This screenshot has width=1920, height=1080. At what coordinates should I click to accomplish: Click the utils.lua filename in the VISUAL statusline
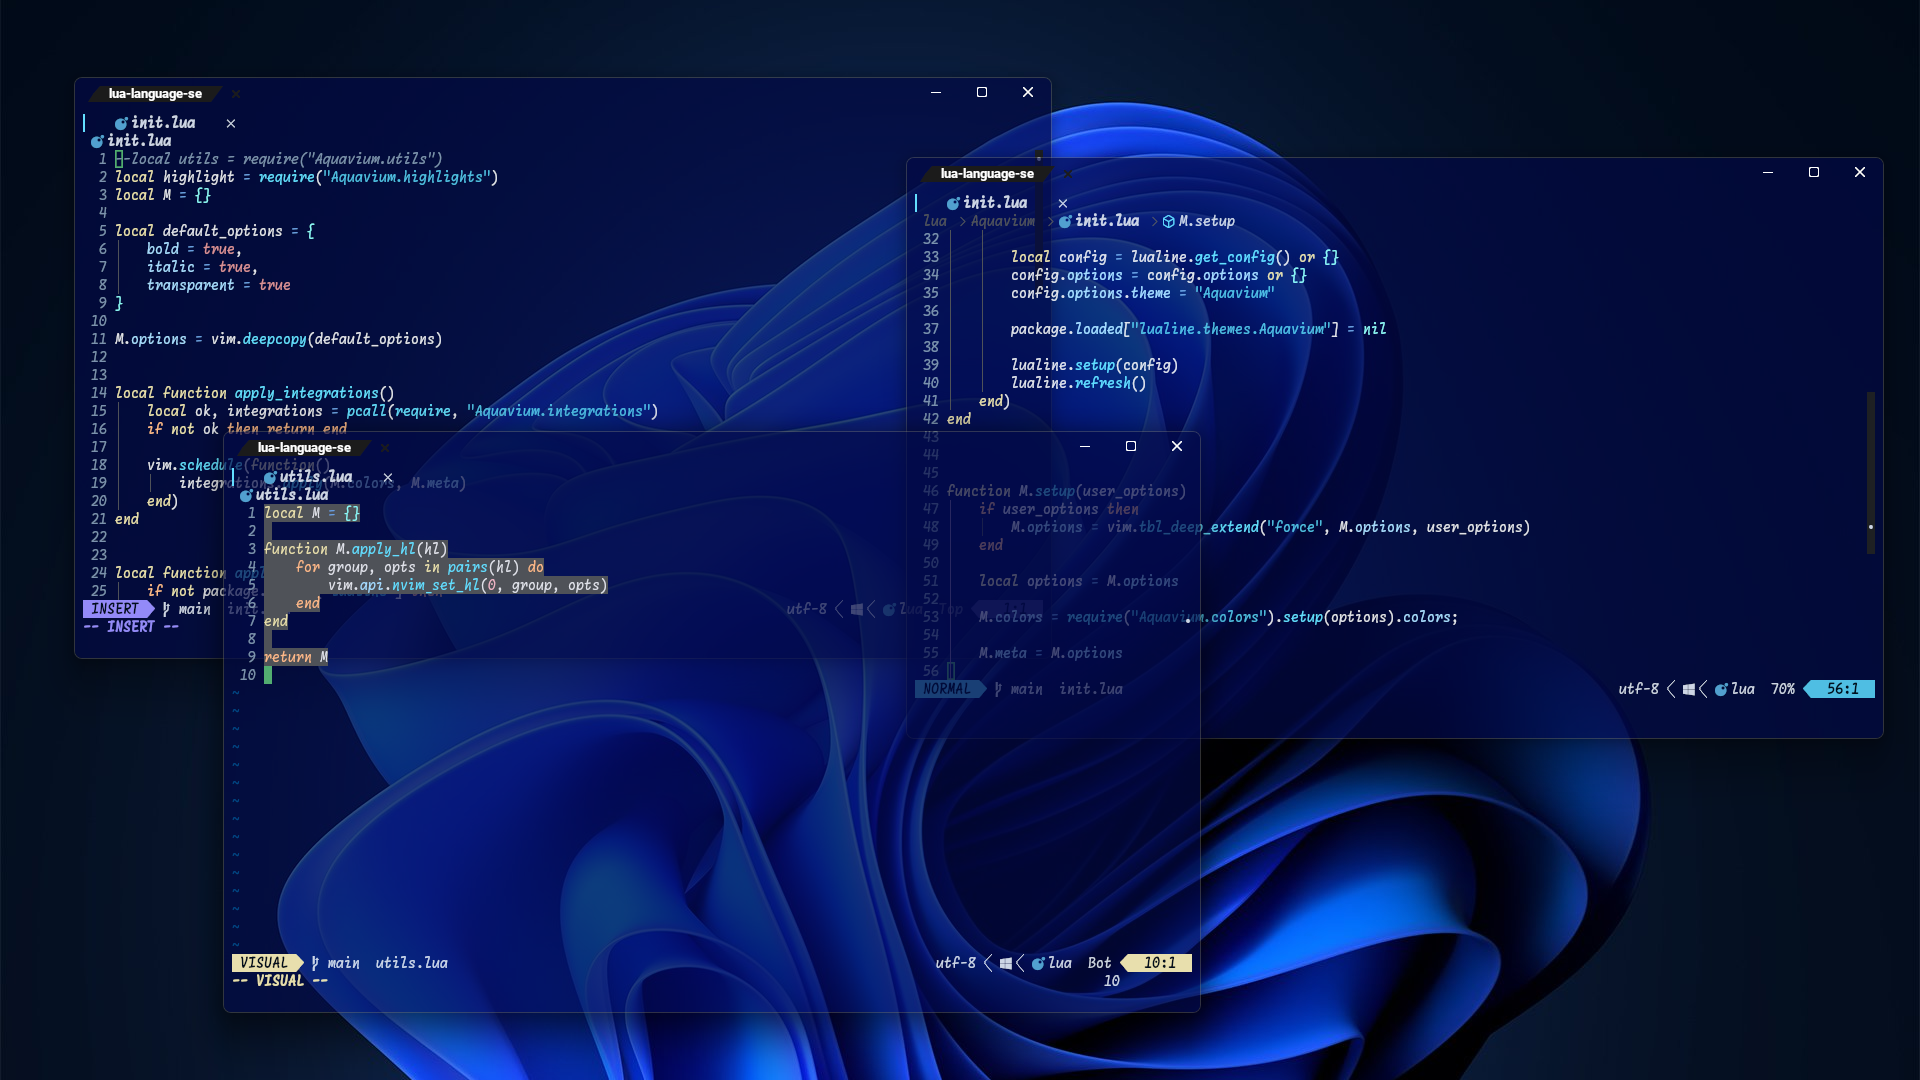click(x=411, y=963)
